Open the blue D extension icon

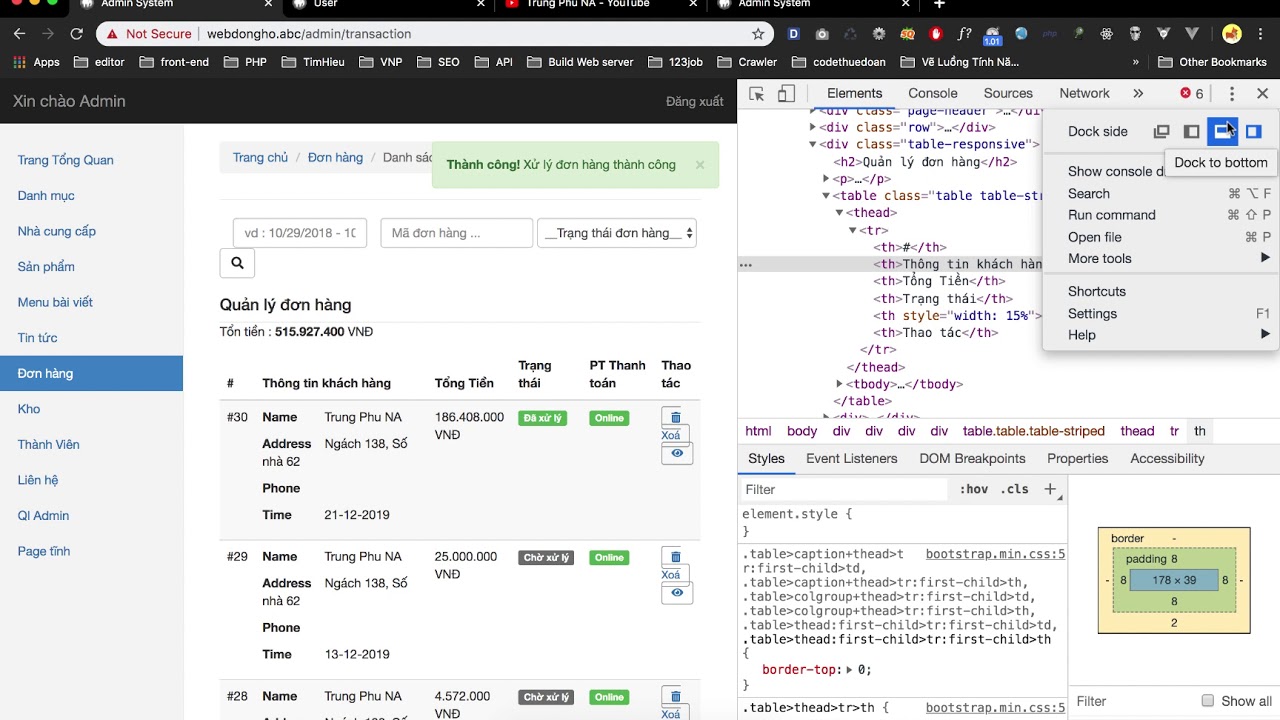pyautogui.click(x=794, y=34)
